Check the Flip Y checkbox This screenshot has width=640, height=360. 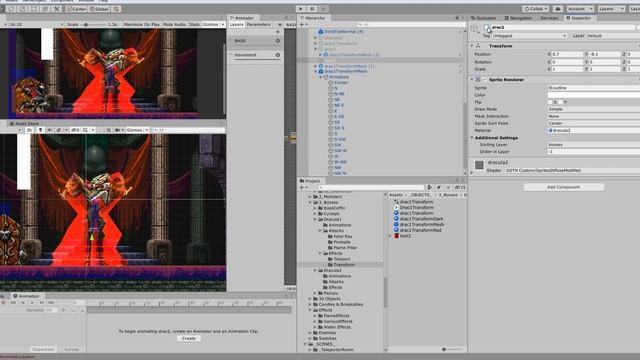click(x=561, y=102)
